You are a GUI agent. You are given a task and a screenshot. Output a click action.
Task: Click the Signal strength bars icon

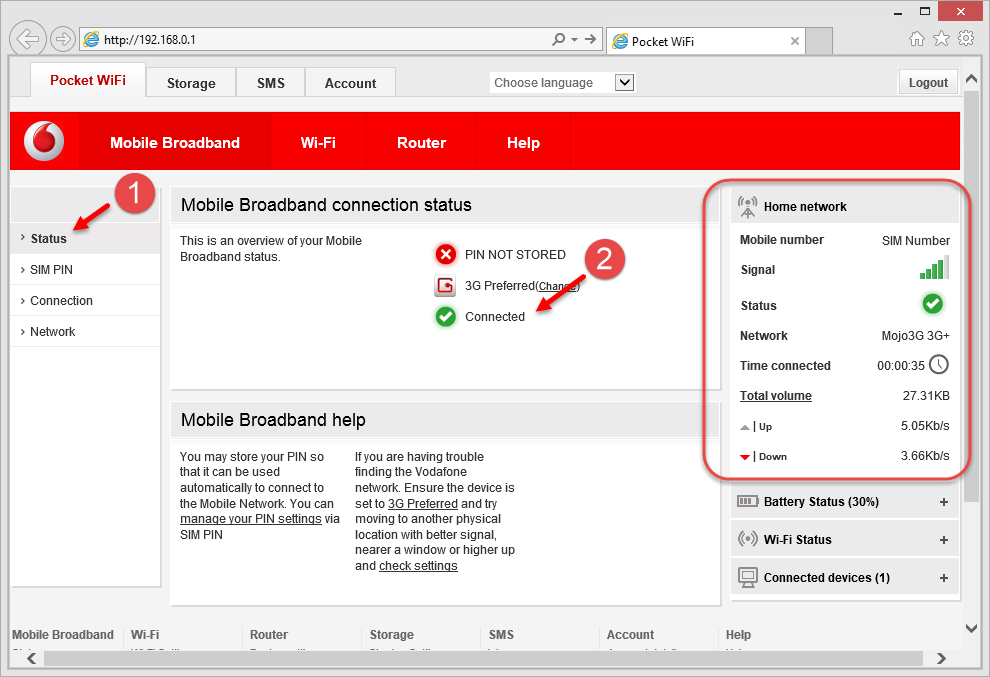tap(934, 268)
